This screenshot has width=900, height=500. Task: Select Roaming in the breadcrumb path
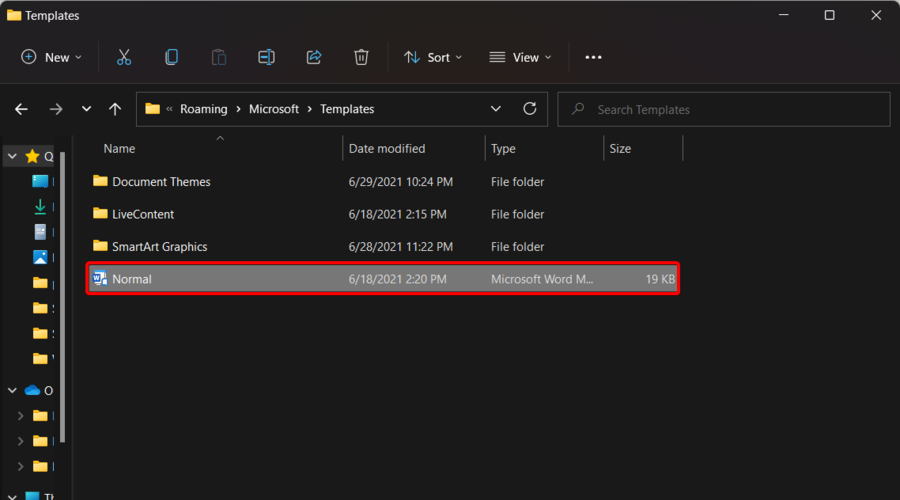pos(203,109)
